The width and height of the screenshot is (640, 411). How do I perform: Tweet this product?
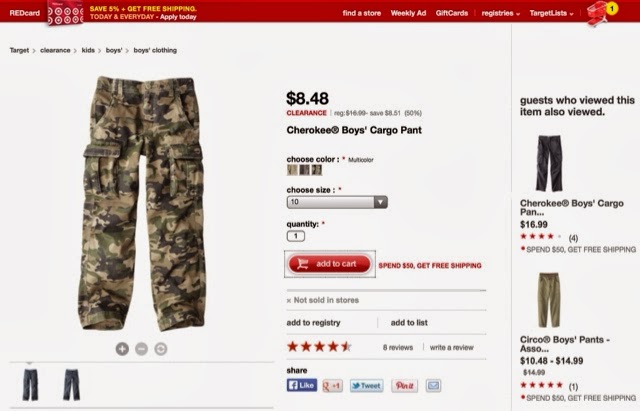click(367, 385)
